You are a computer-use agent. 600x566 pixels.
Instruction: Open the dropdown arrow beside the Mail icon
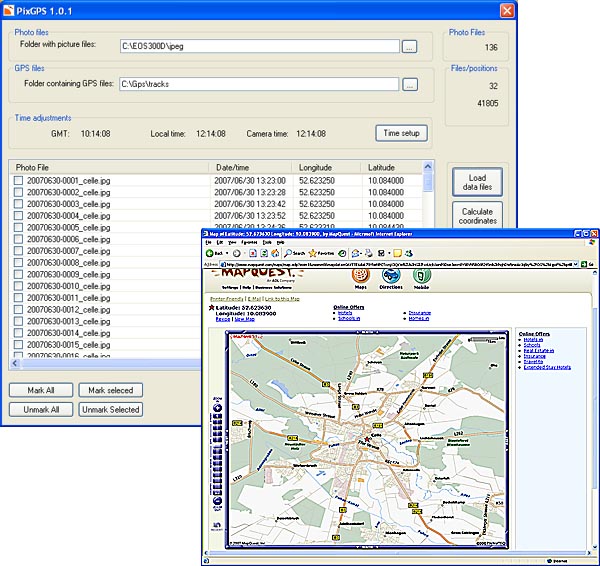point(361,253)
